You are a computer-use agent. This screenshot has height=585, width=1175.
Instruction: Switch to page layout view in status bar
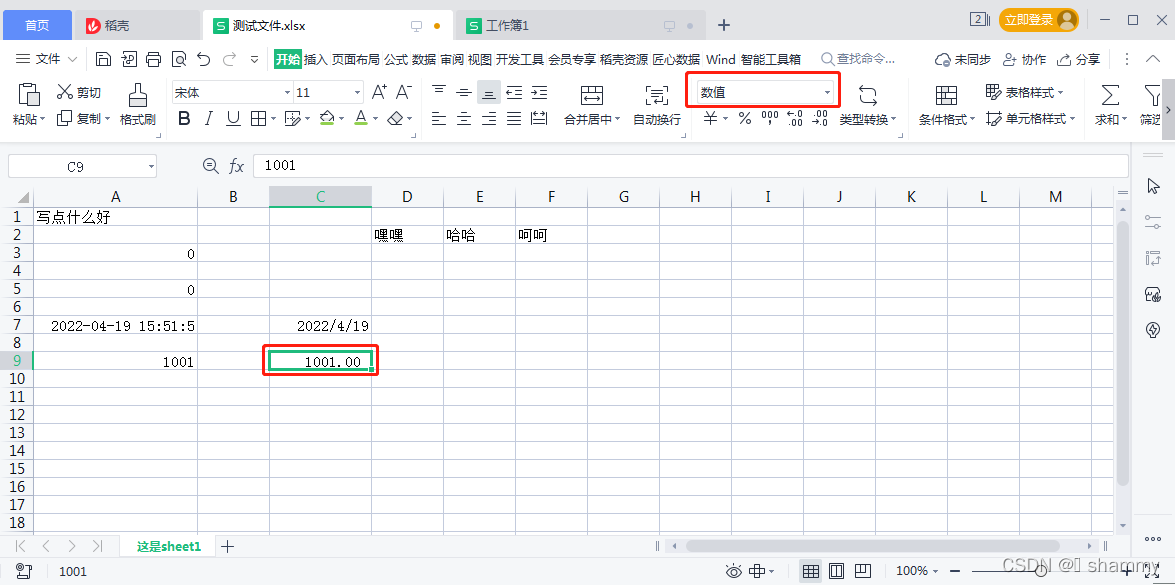(x=836, y=571)
